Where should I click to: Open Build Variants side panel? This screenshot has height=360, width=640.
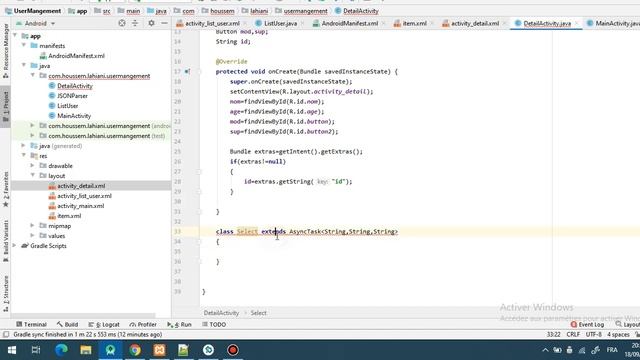click(6, 241)
